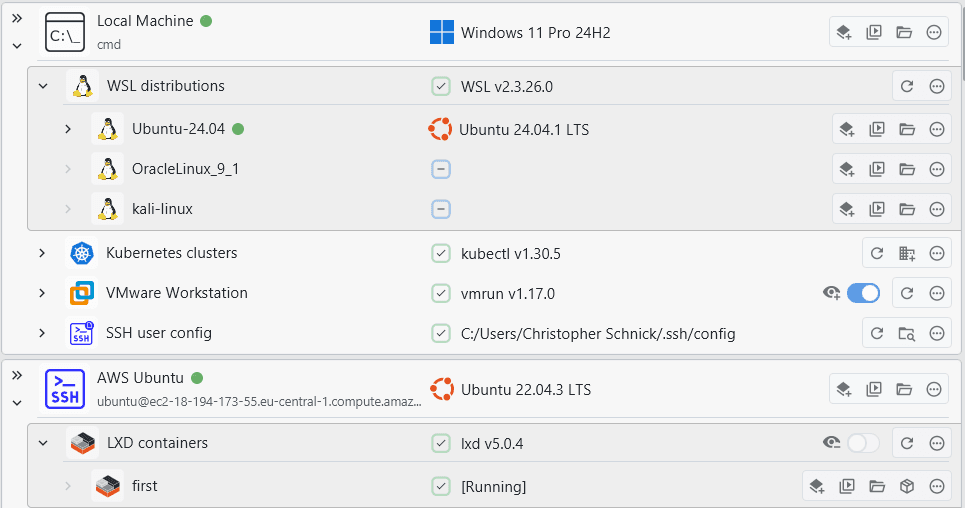Expand the Ubuntu-24.04 distribution

tap(68, 129)
